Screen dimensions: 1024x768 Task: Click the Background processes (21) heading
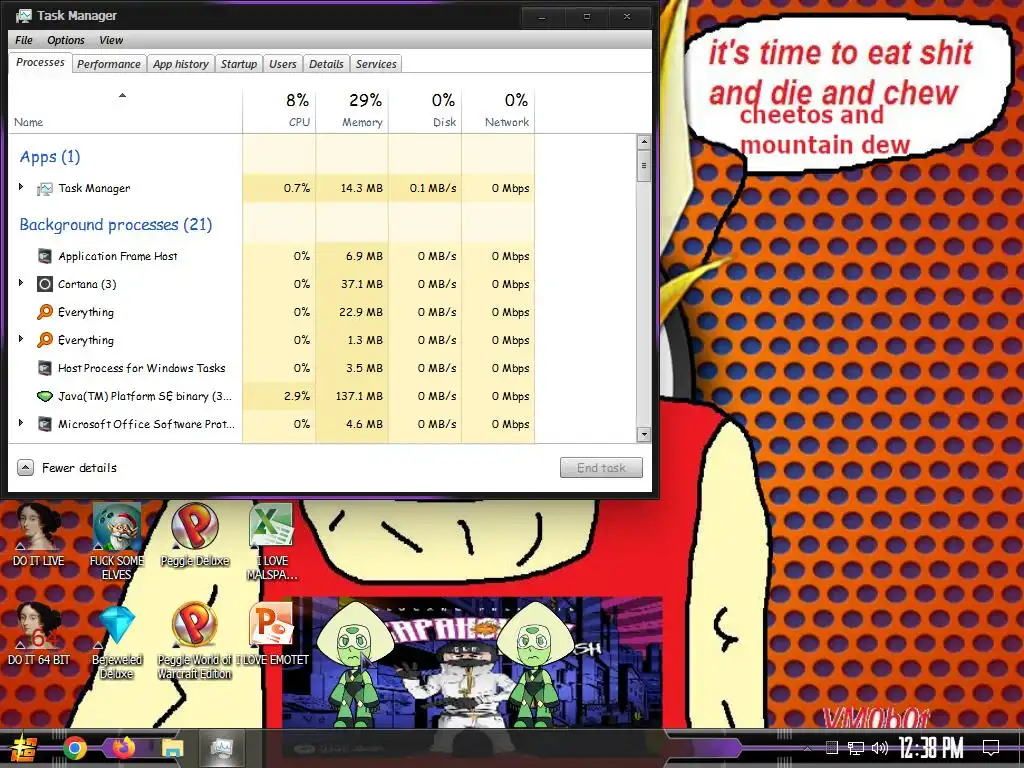point(116,225)
